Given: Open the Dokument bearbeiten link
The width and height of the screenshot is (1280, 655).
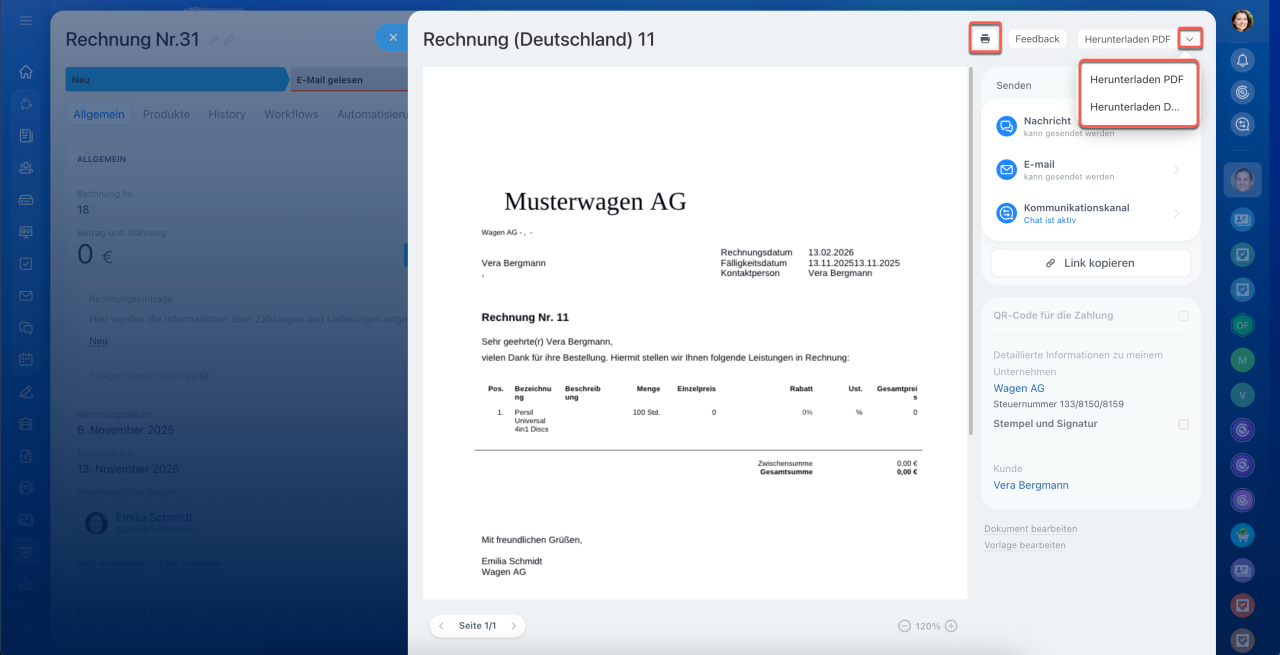Looking at the screenshot, I should click(x=1030, y=529).
